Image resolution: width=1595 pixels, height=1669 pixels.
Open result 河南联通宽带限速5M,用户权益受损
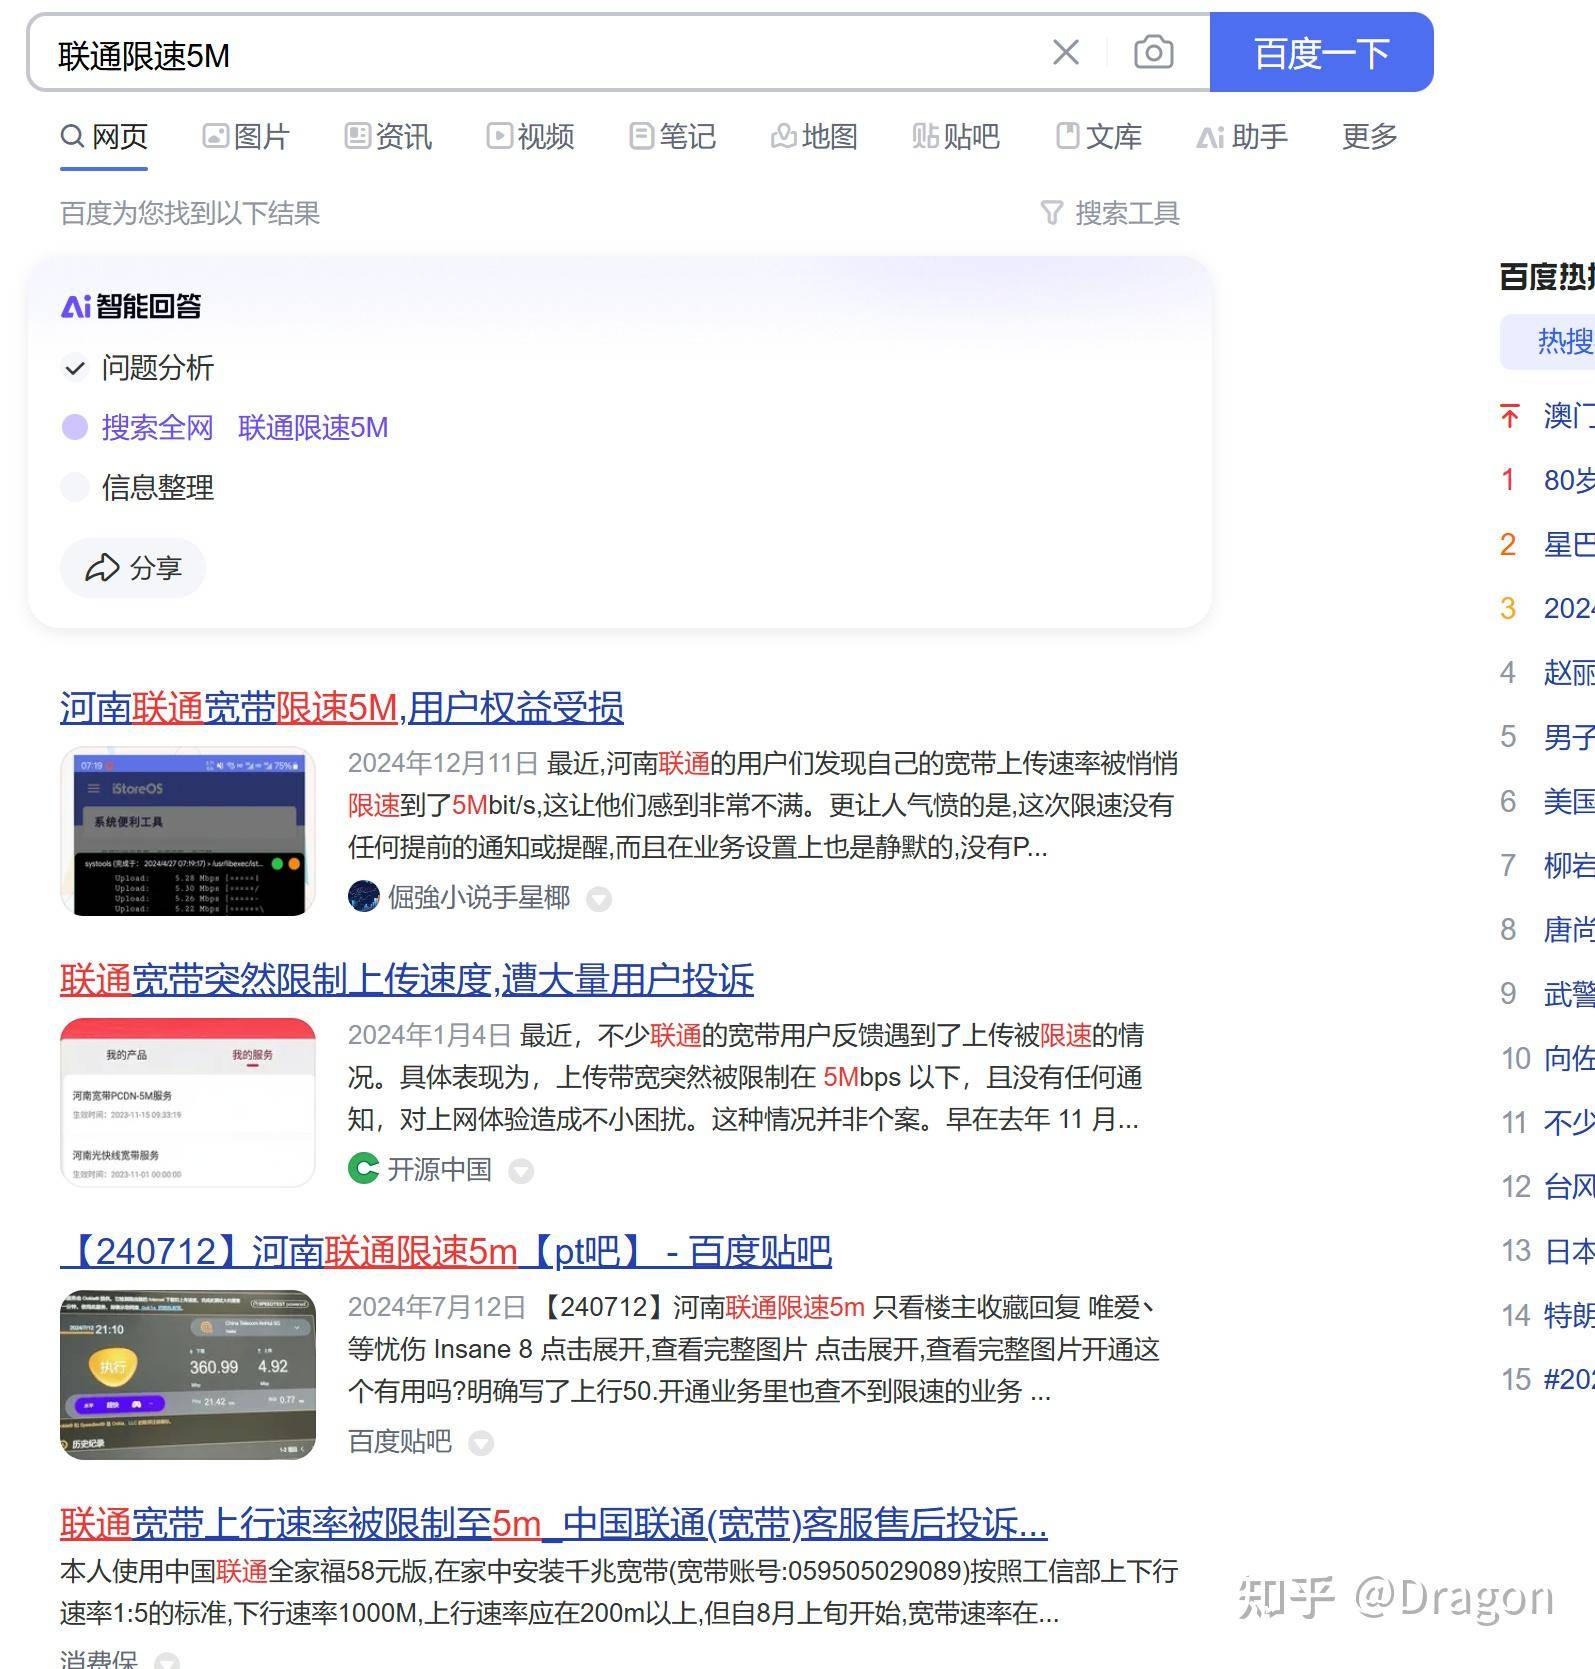[x=342, y=707]
